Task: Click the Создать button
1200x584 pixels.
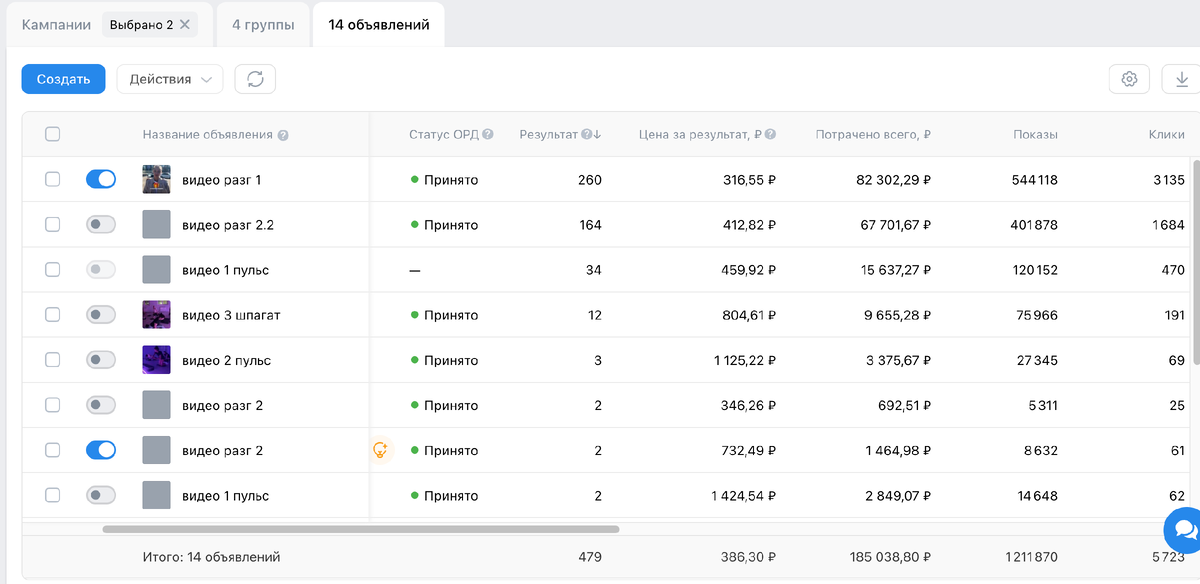Action: point(64,79)
